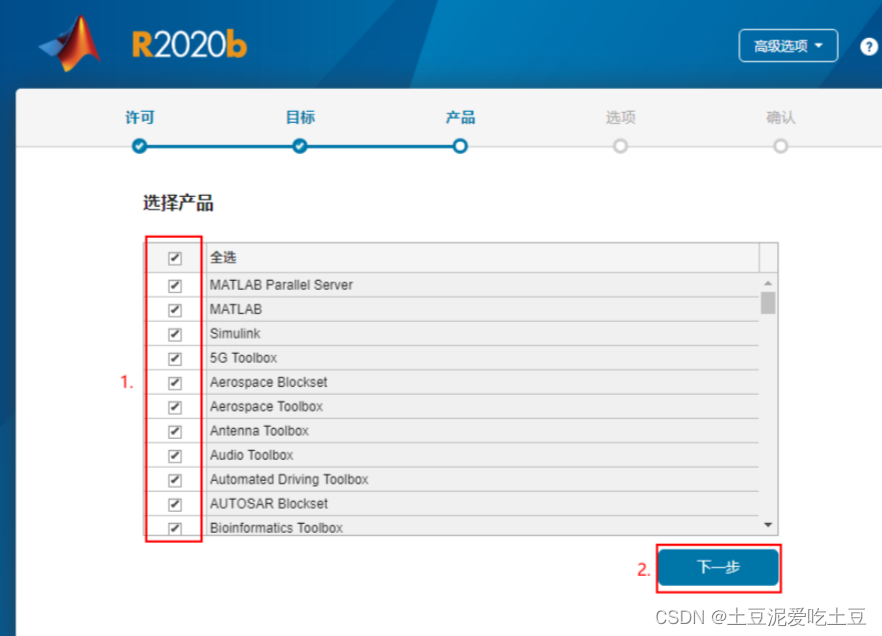Uncheck Automated Driving Toolbox checkbox
Viewport: 882px width, 636px height.
coord(175,480)
